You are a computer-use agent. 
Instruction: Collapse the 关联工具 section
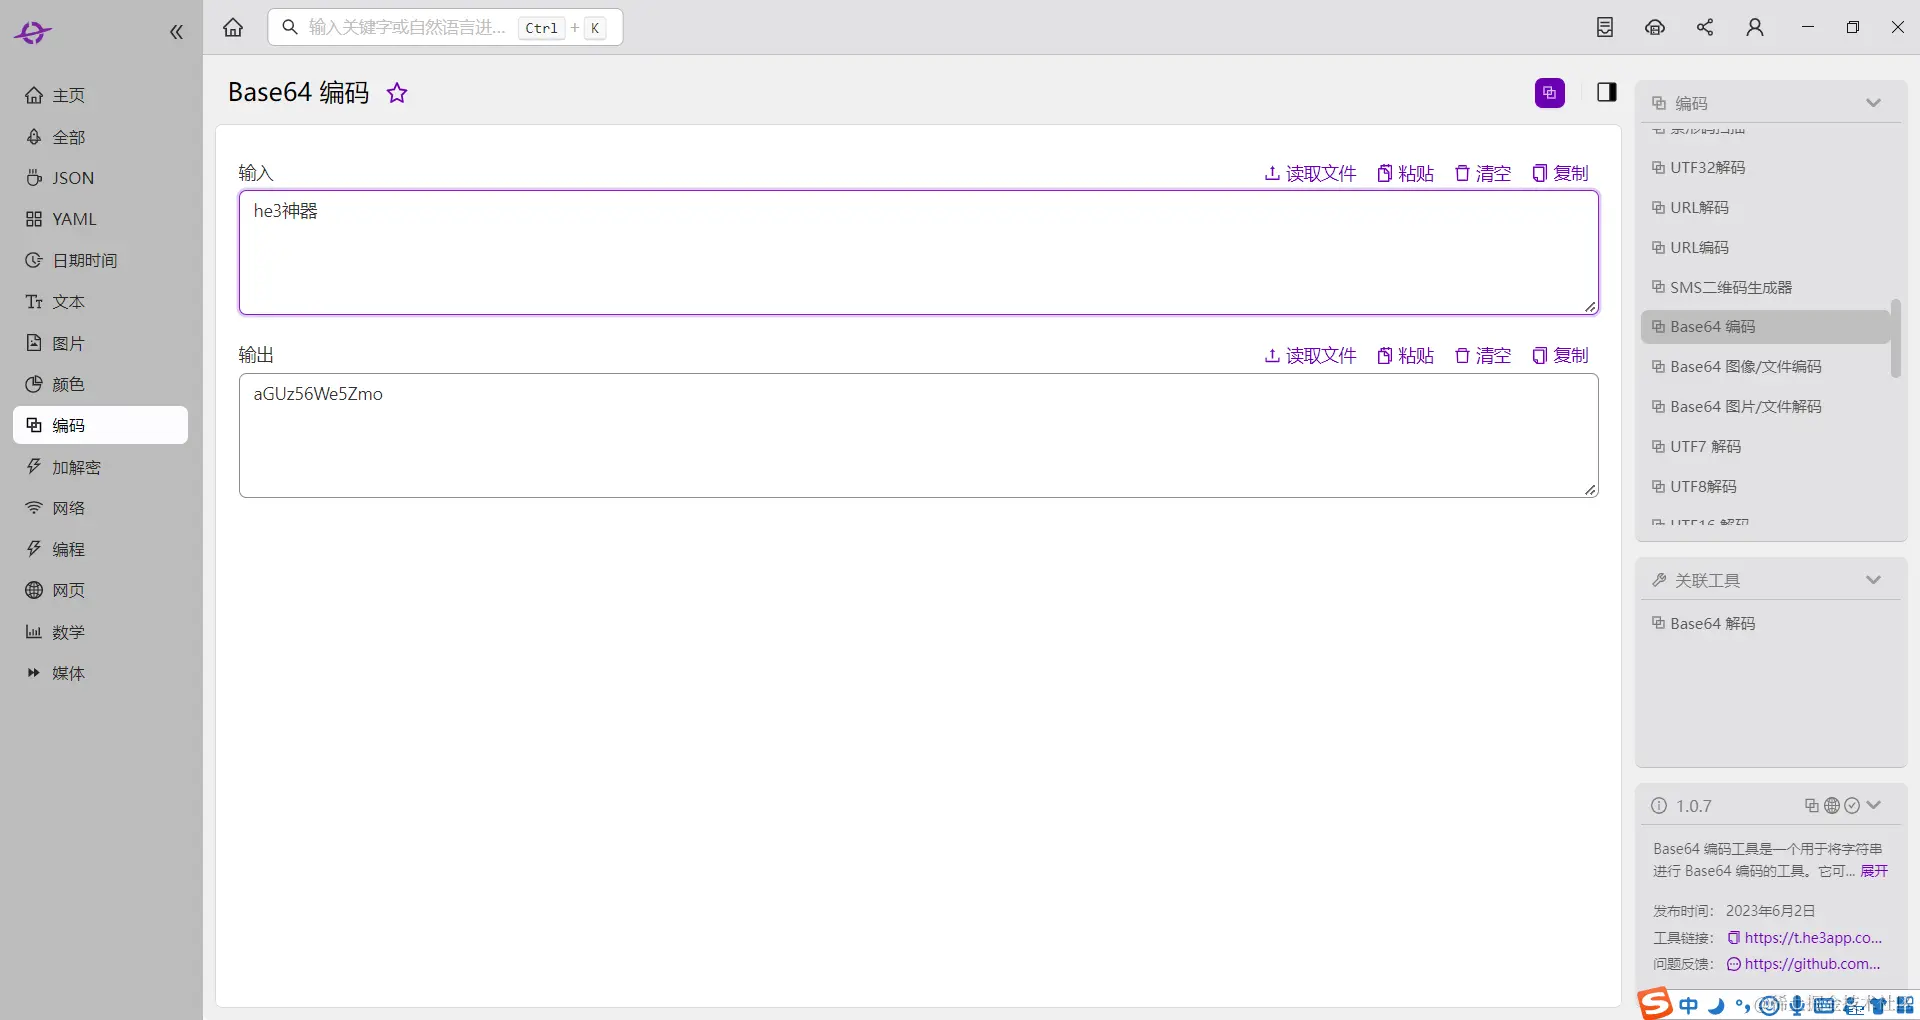point(1874,579)
